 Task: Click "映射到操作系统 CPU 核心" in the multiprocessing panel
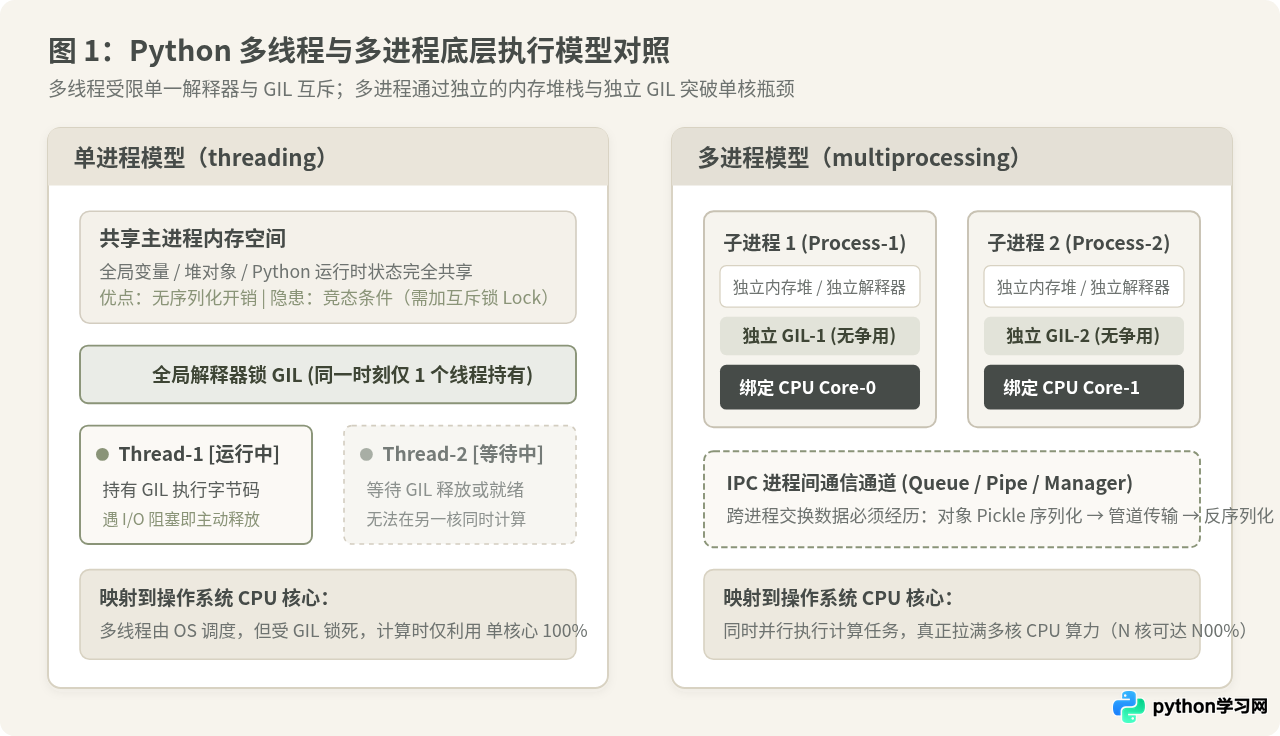click(x=839, y=598)
